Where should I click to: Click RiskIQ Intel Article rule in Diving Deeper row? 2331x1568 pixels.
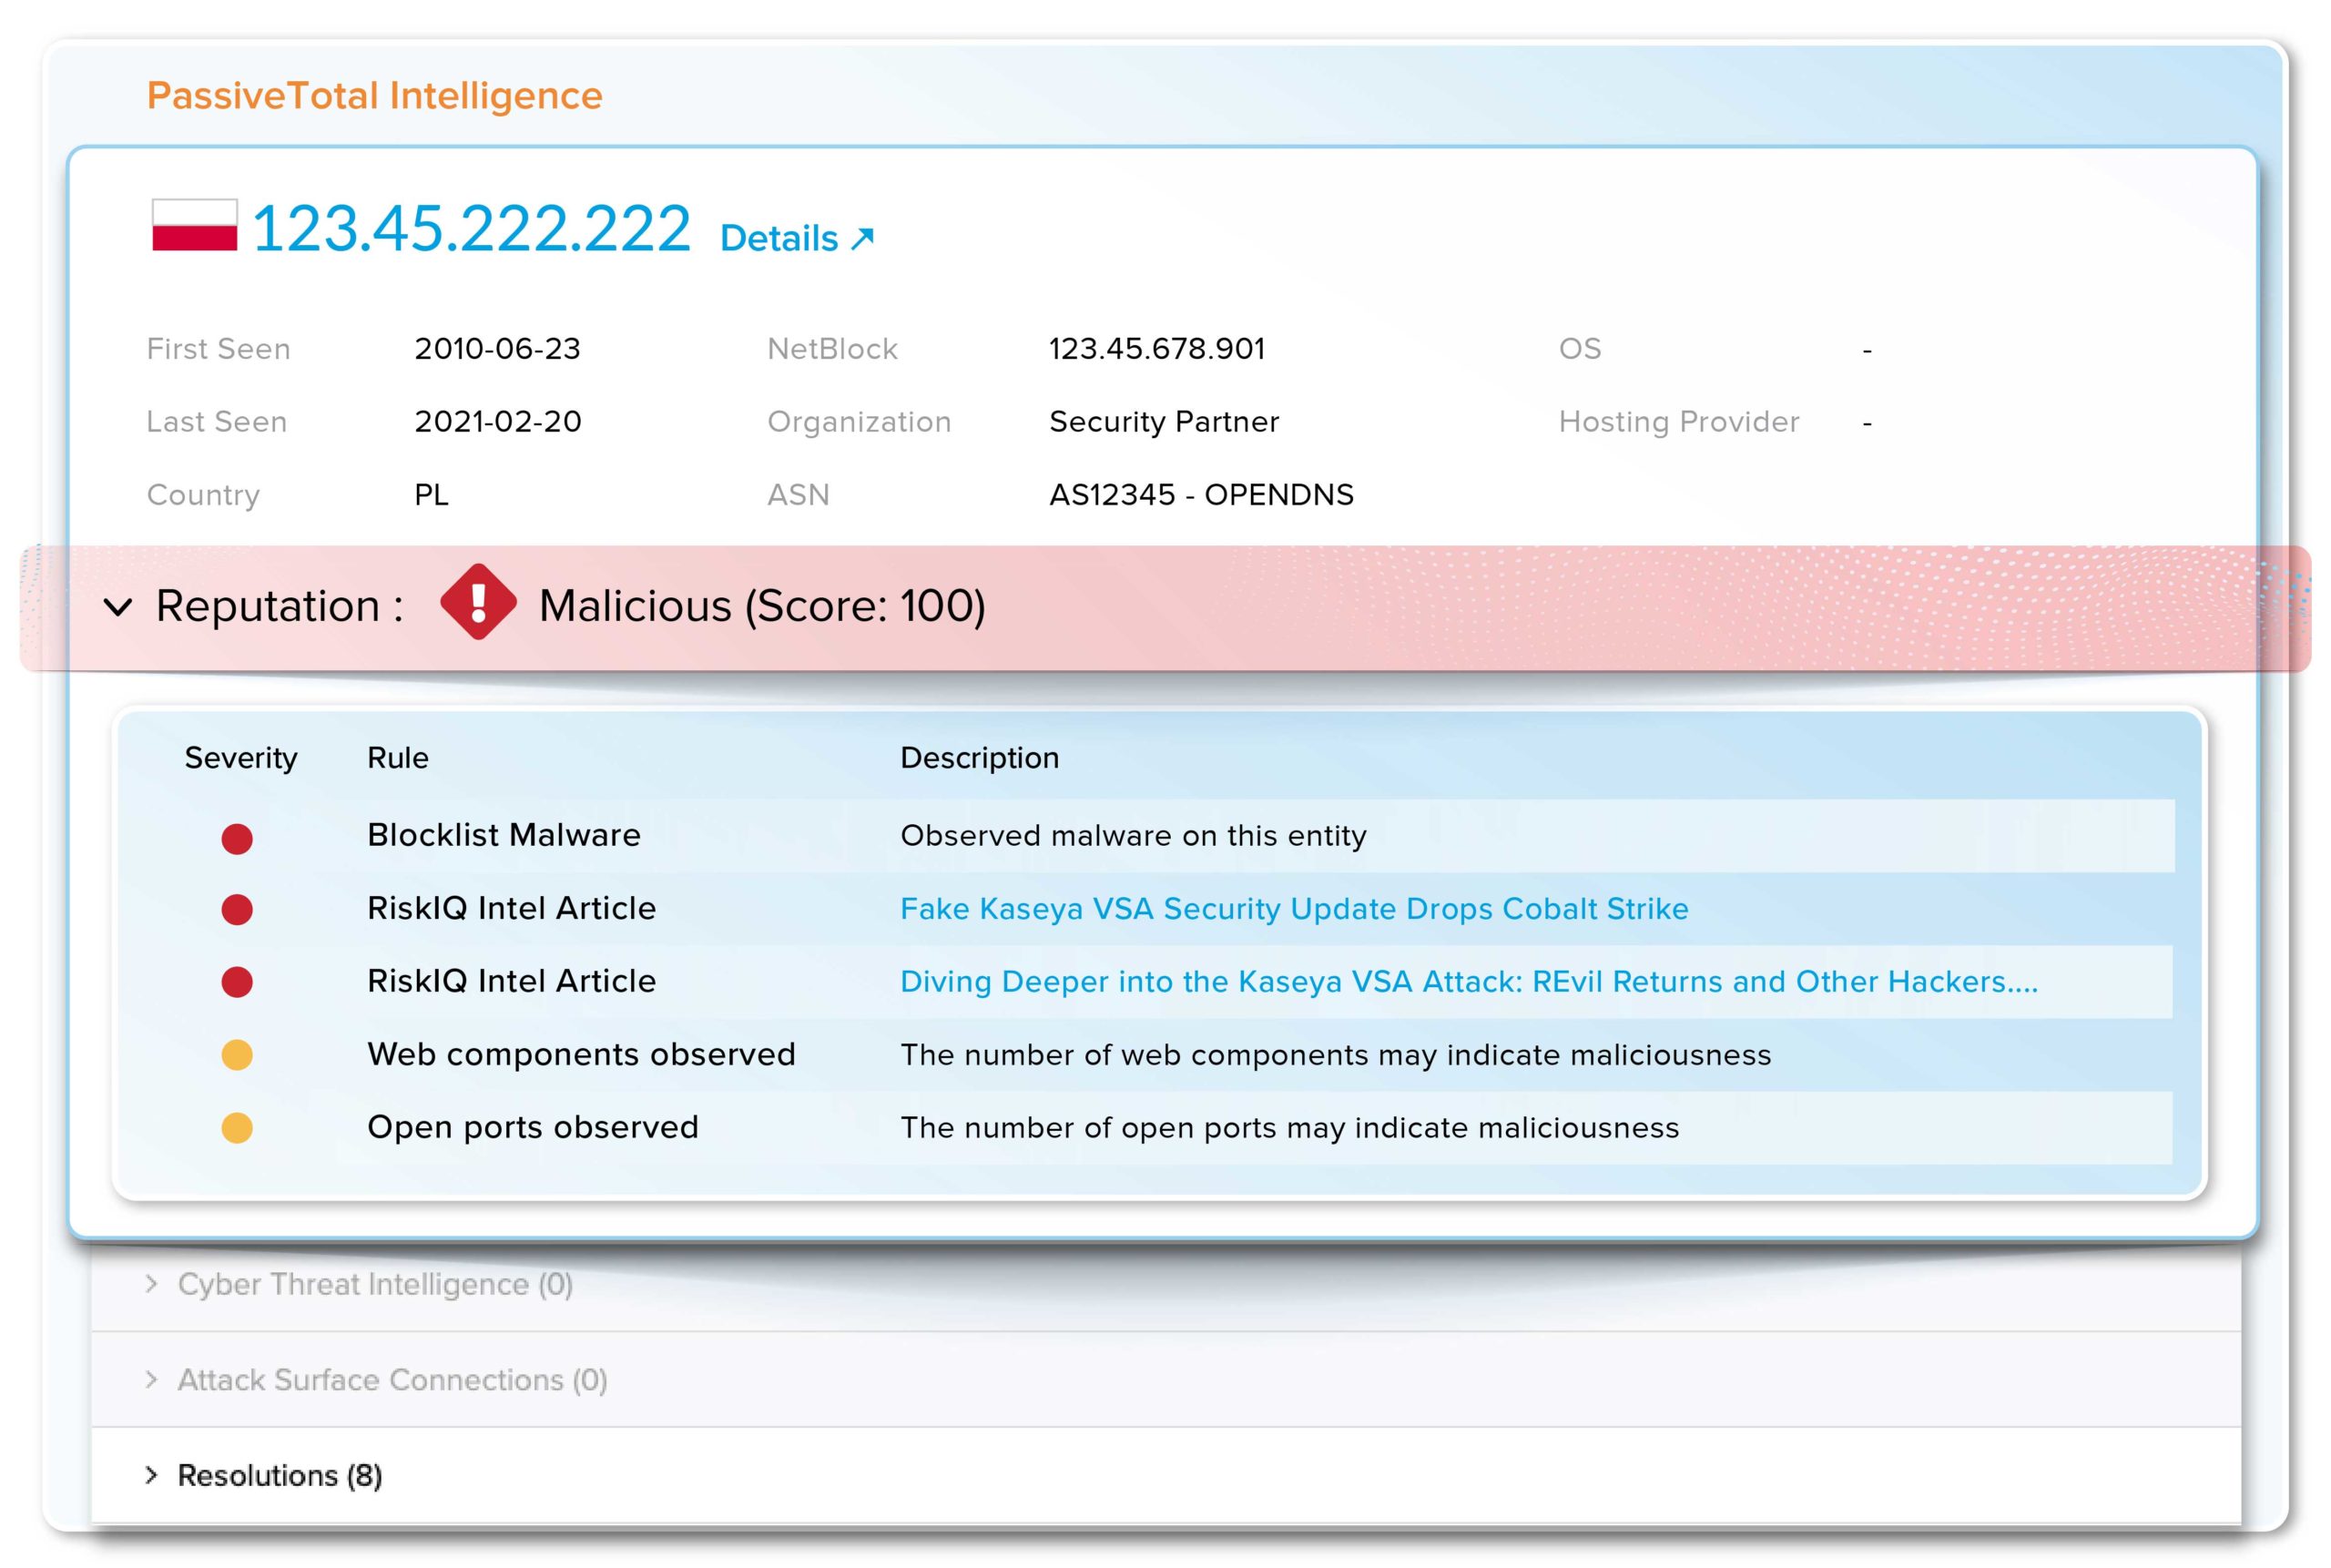[512, 981]
